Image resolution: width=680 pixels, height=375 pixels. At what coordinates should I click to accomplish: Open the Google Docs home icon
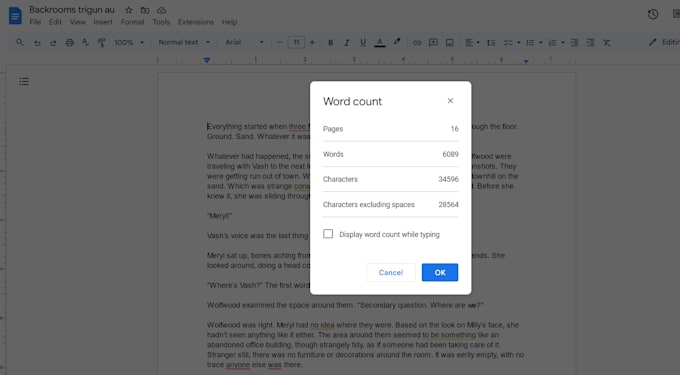click(x=15, y=16)
